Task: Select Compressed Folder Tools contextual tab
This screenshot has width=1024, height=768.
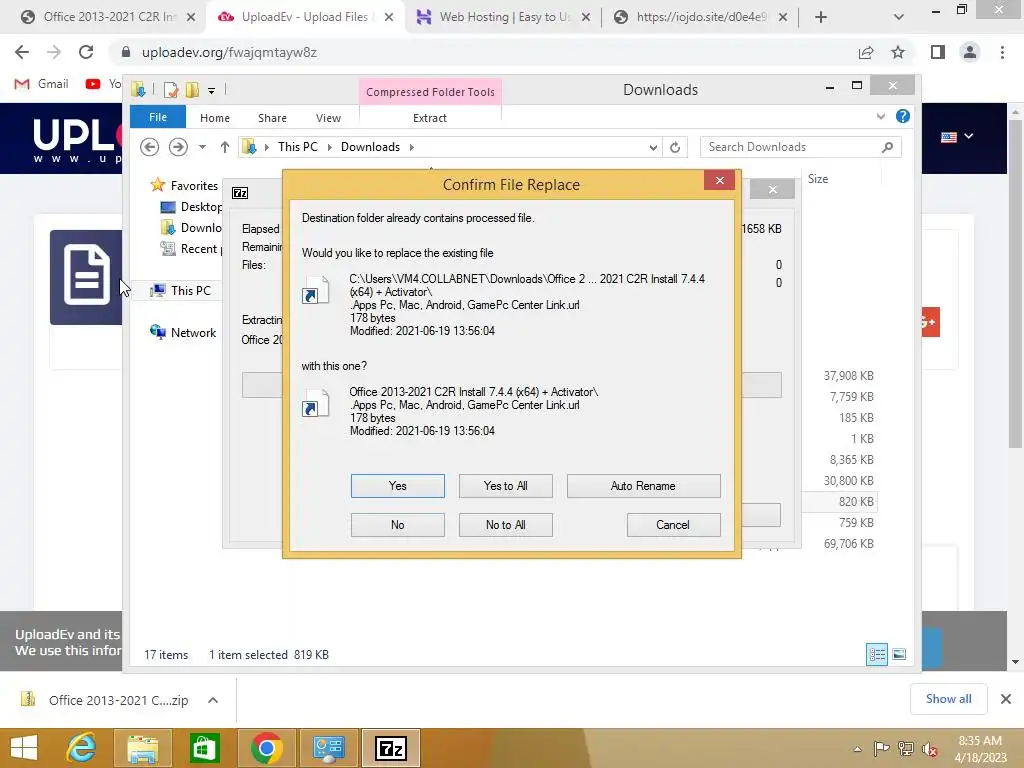Action: tap(430, 92)
